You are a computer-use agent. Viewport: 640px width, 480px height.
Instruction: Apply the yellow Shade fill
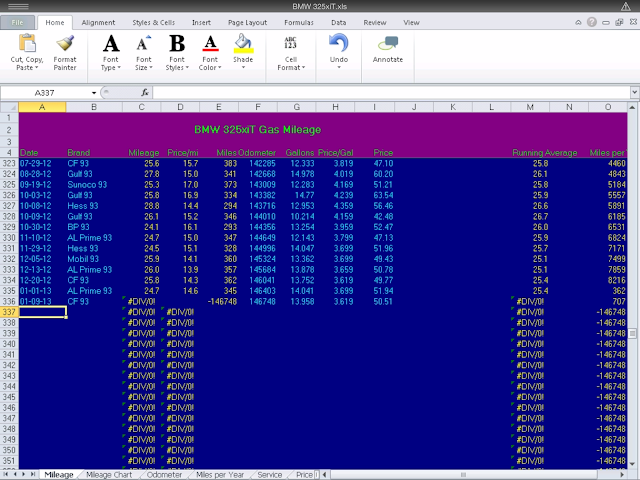pos(243,44)
